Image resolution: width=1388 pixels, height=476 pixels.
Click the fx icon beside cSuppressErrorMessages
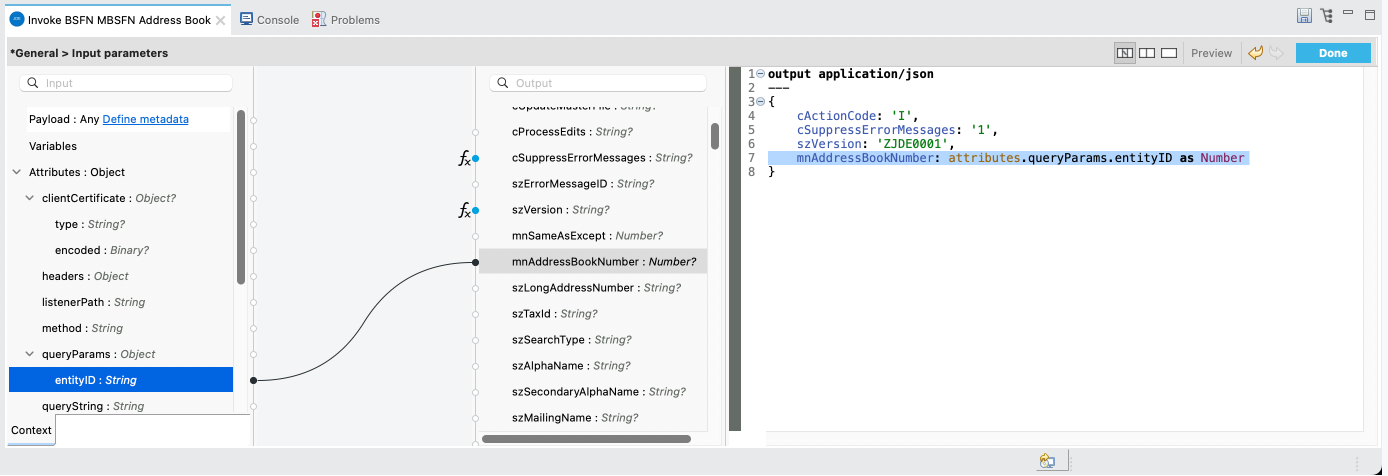click(465, 158)
